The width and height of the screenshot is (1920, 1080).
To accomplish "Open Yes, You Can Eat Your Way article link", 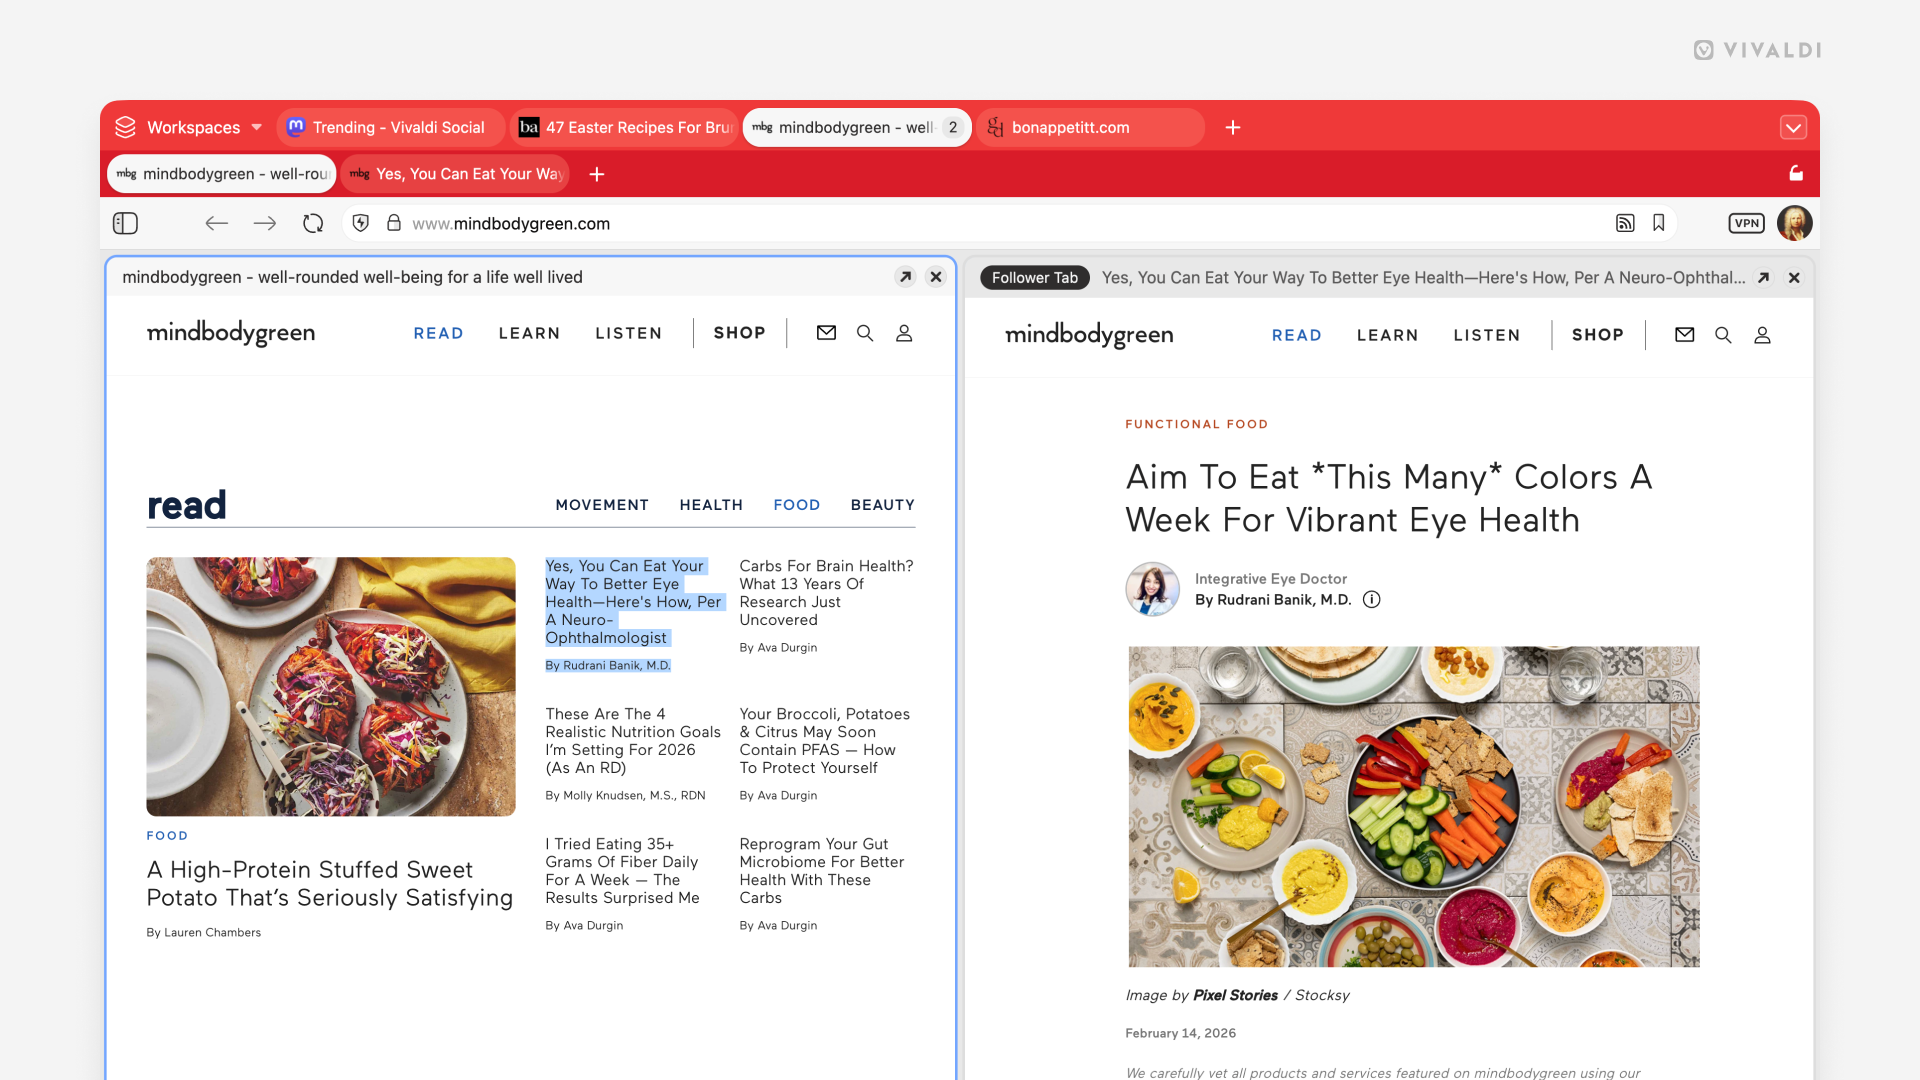I will [x=633, y=602].
